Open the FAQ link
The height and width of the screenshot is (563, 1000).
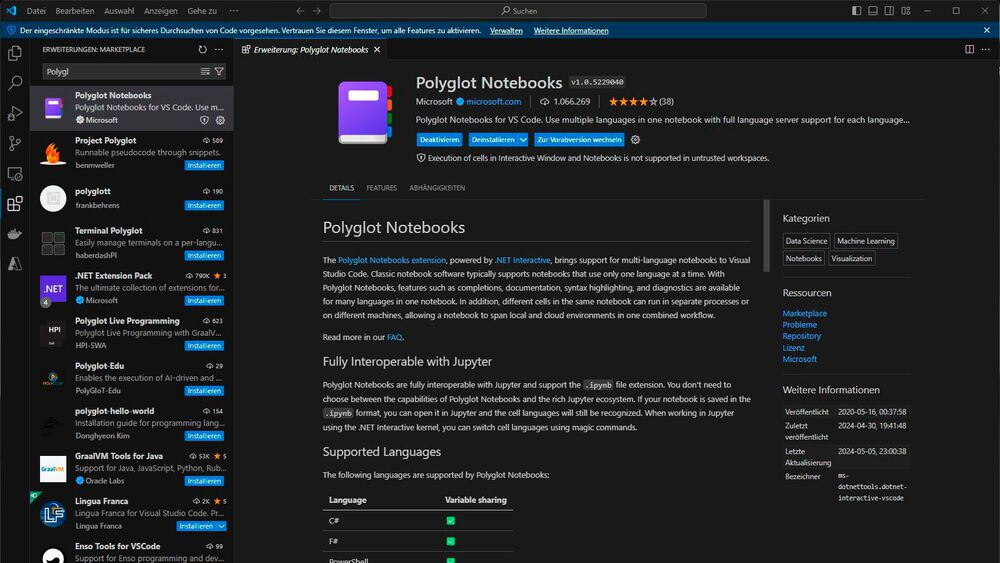pyautogui.click(x=395, y=337)
